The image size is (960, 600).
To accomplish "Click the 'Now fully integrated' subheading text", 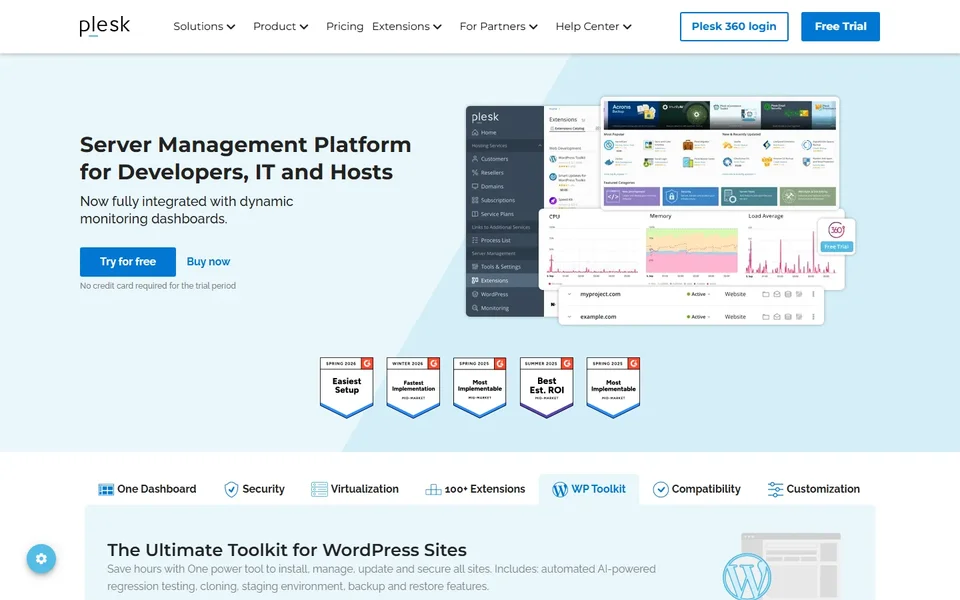I will point(186,210).
